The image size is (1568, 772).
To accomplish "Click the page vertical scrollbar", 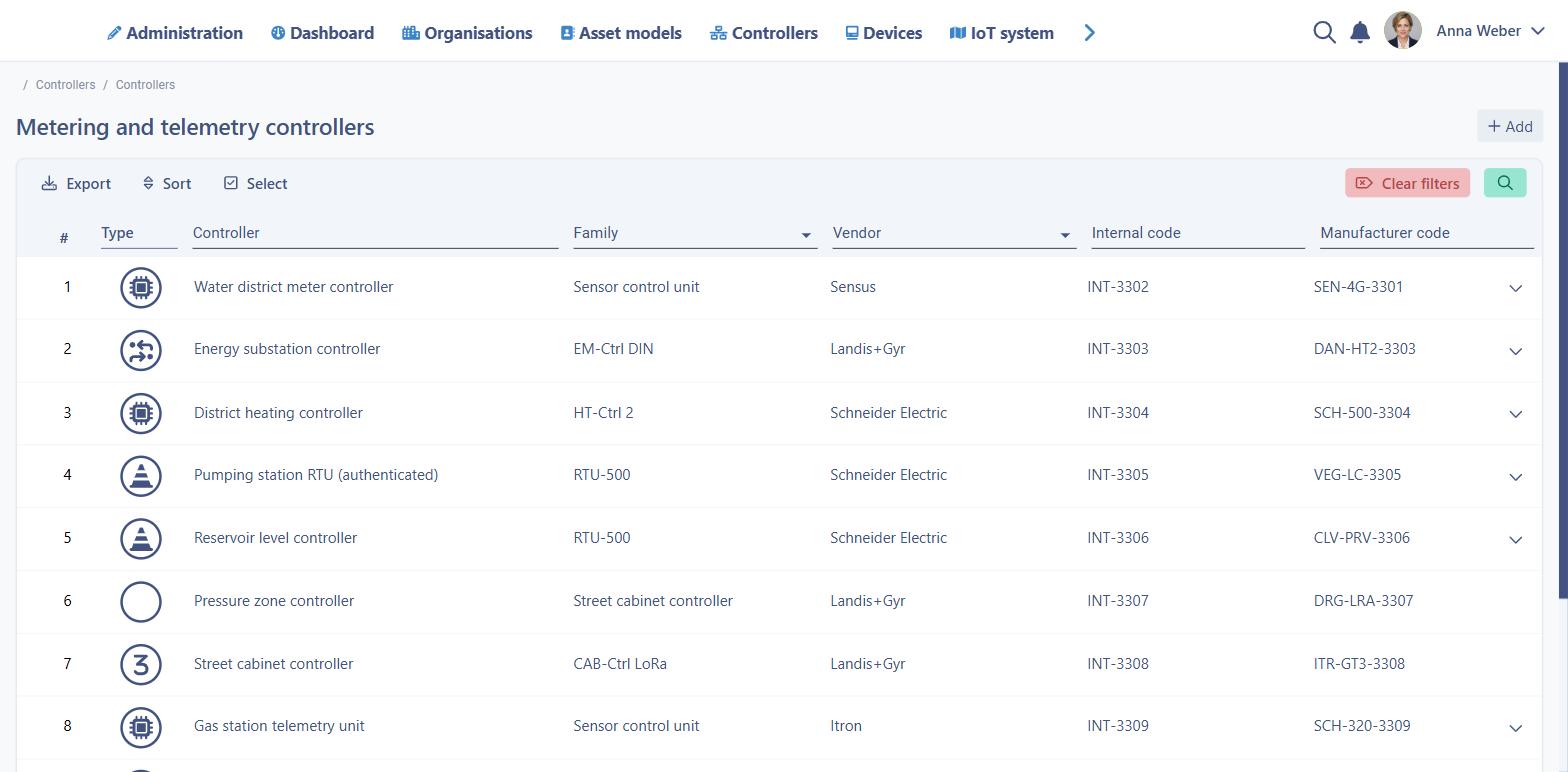I will point(1563,330).
